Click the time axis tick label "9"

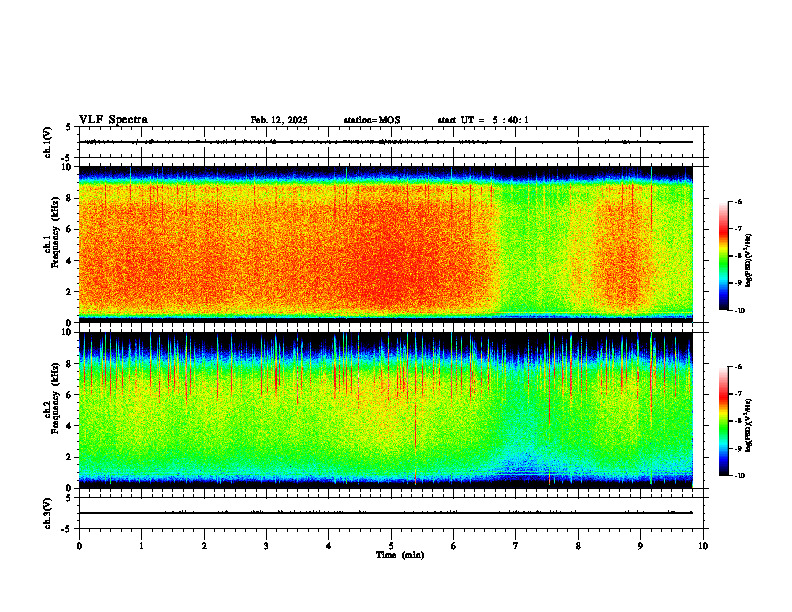640,546
